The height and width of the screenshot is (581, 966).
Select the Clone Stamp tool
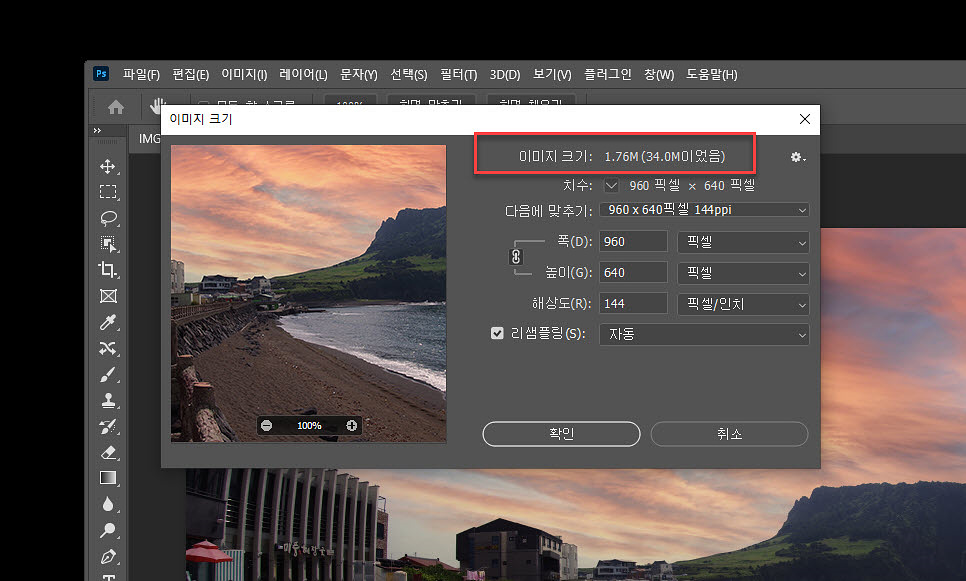[x=108, y=400]
